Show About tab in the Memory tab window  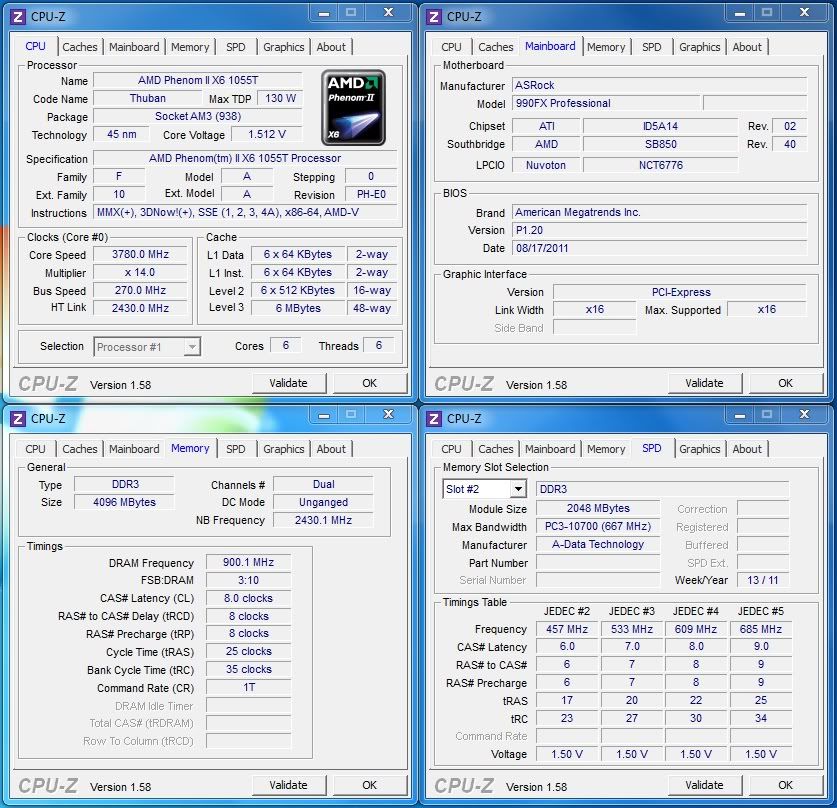[331, 449]
